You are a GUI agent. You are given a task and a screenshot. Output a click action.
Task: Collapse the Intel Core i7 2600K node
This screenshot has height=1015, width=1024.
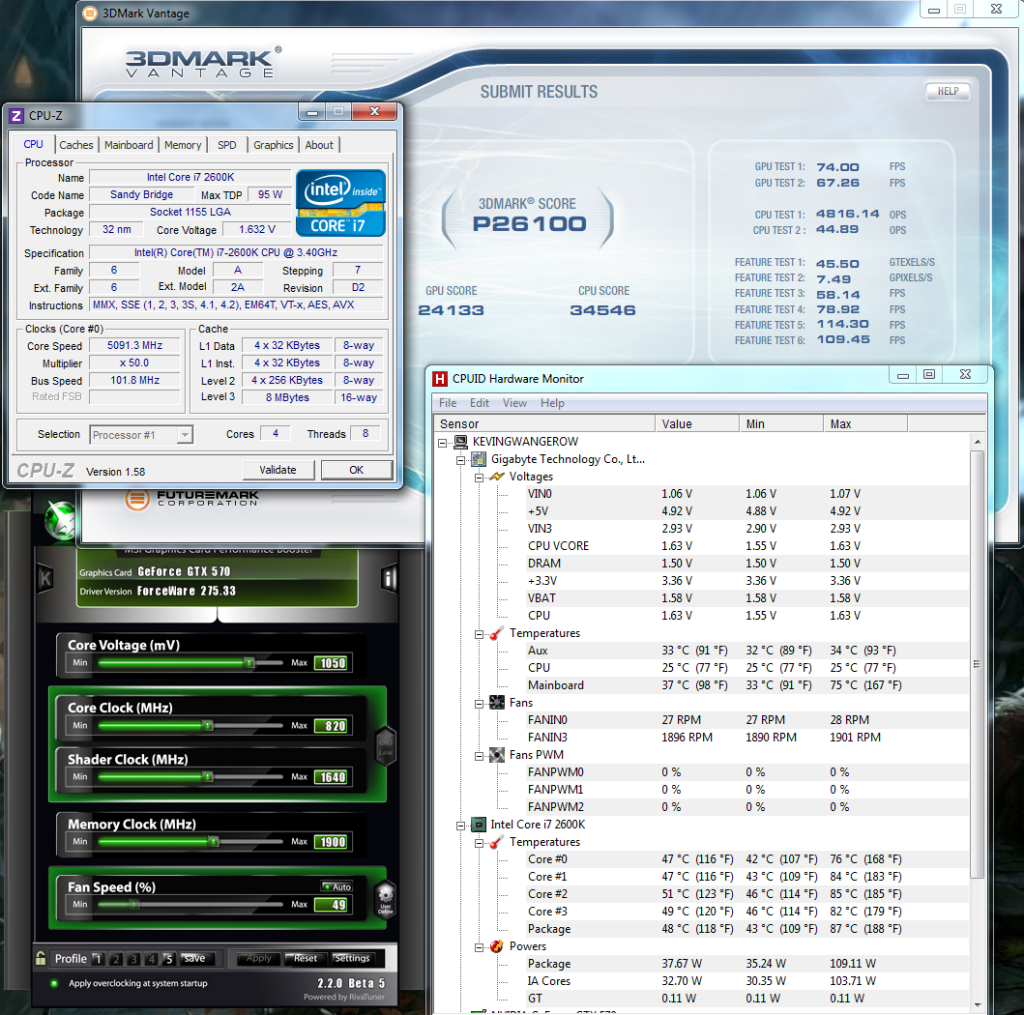point(461,826)
